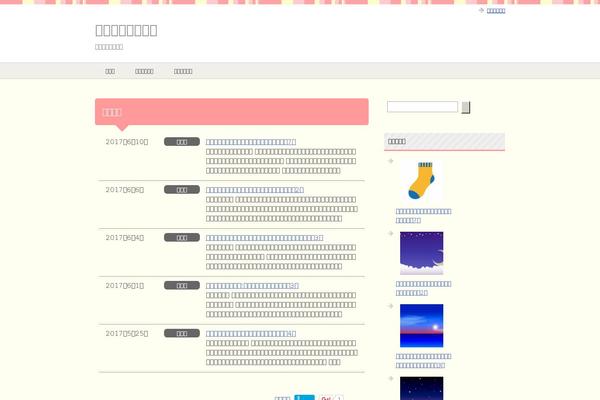Click the date text 2017/6/6
This screenshot has height=400, width=600.
point(125,190)
